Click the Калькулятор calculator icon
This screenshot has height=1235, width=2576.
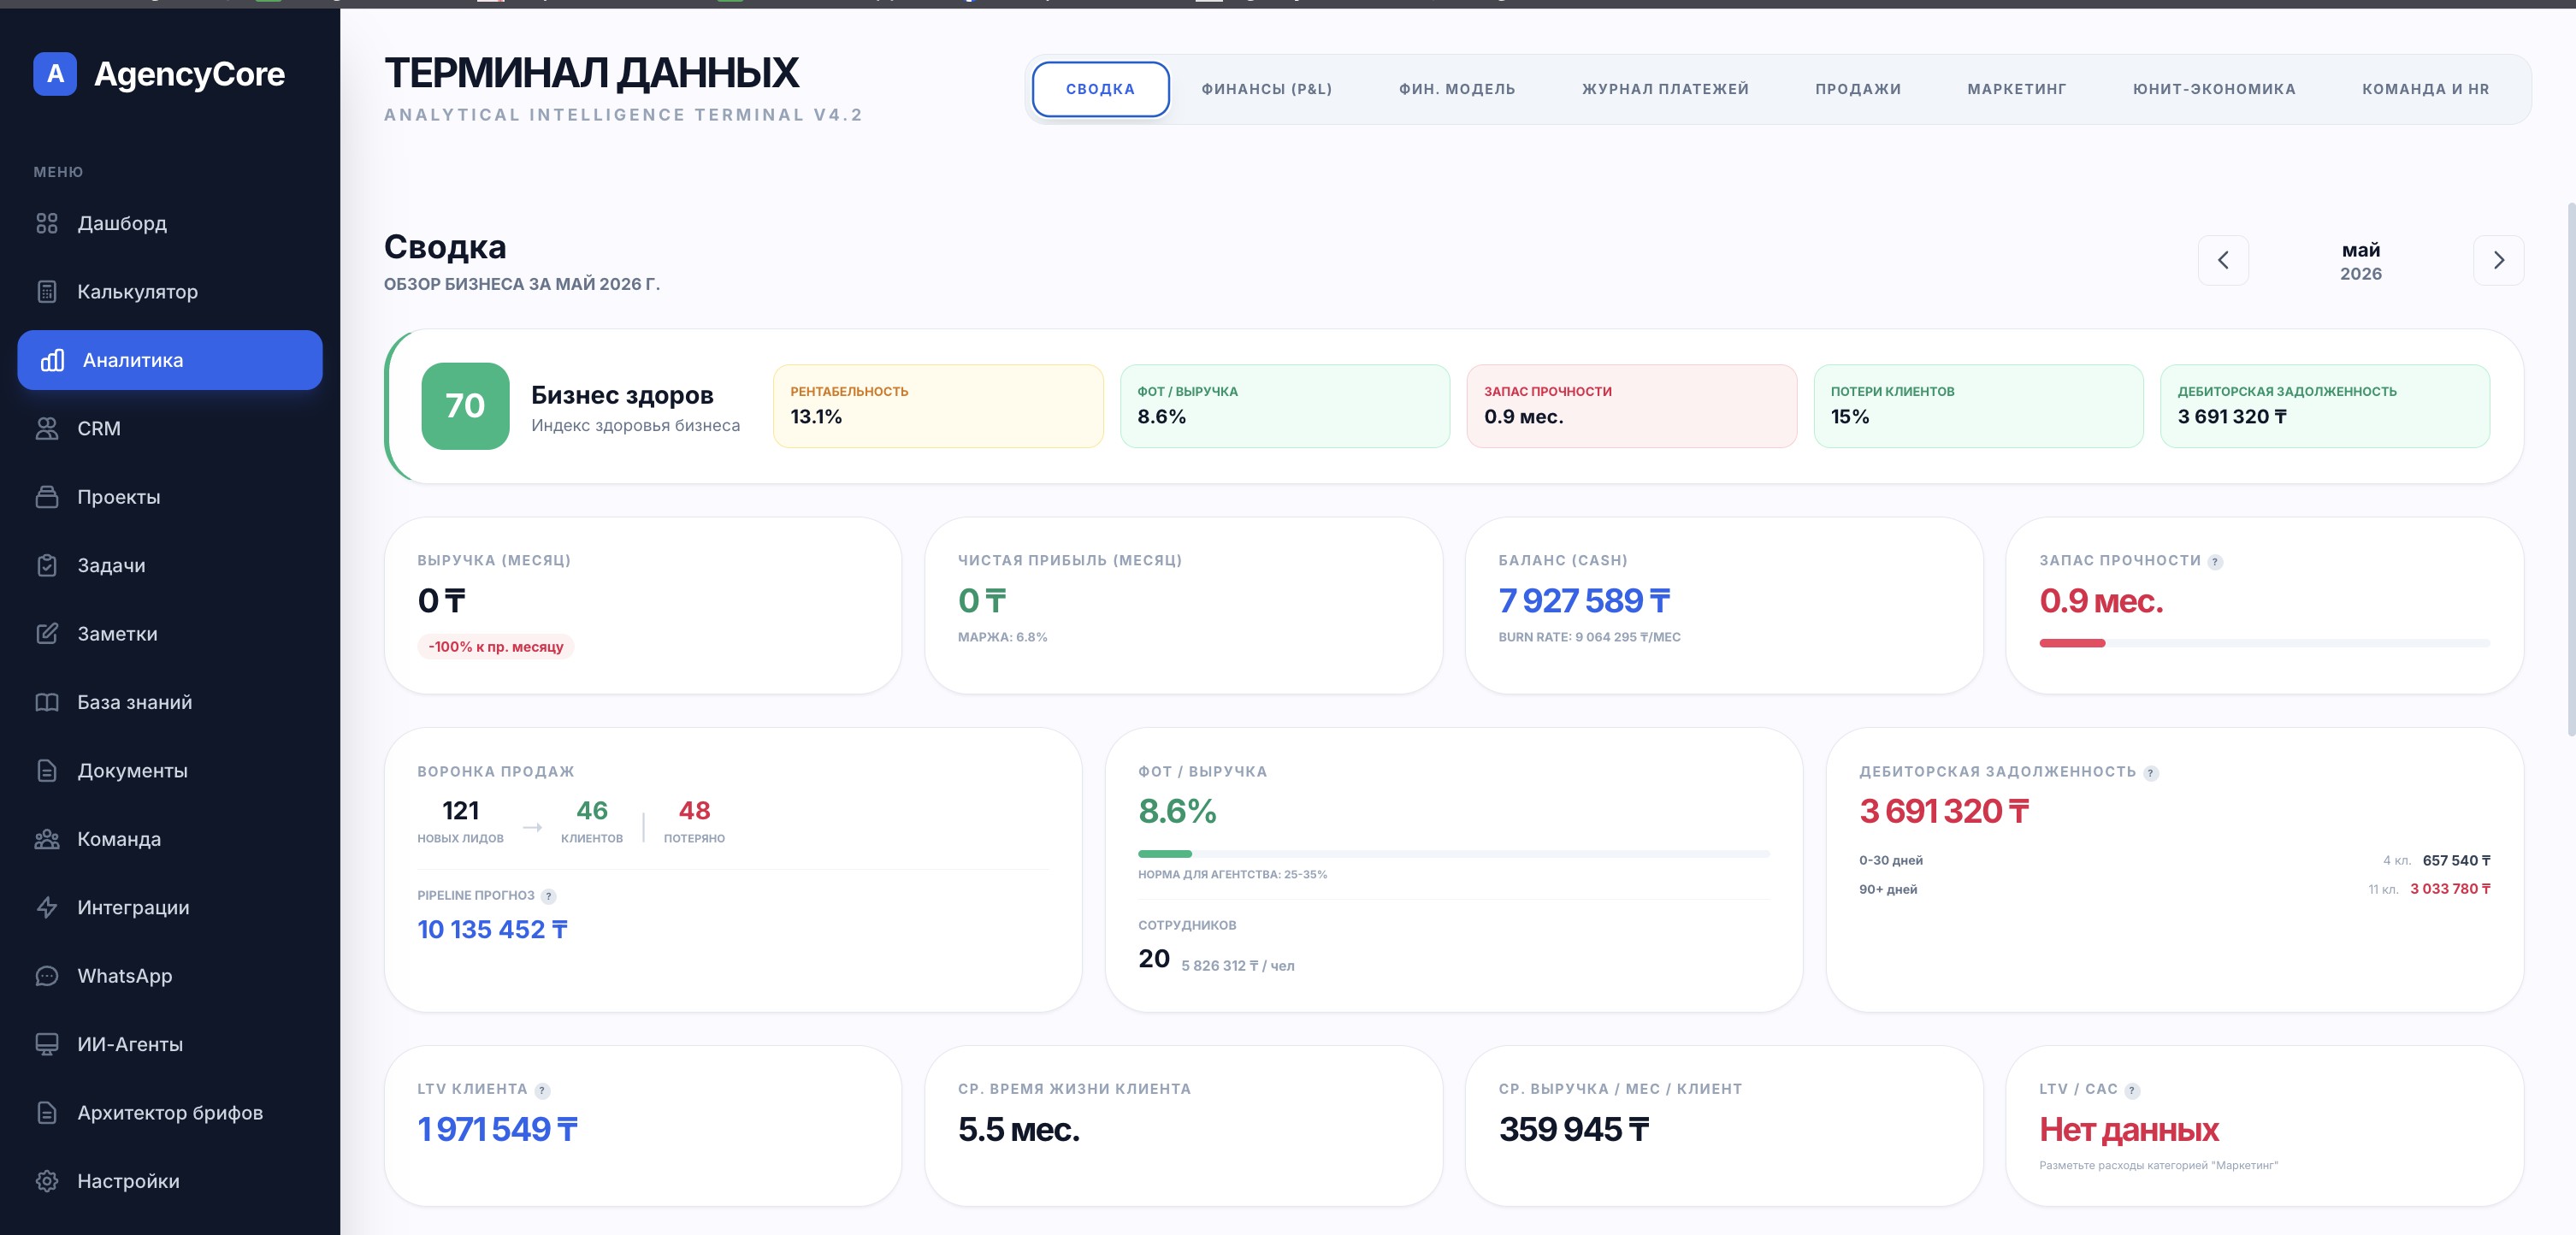point(47,292)
